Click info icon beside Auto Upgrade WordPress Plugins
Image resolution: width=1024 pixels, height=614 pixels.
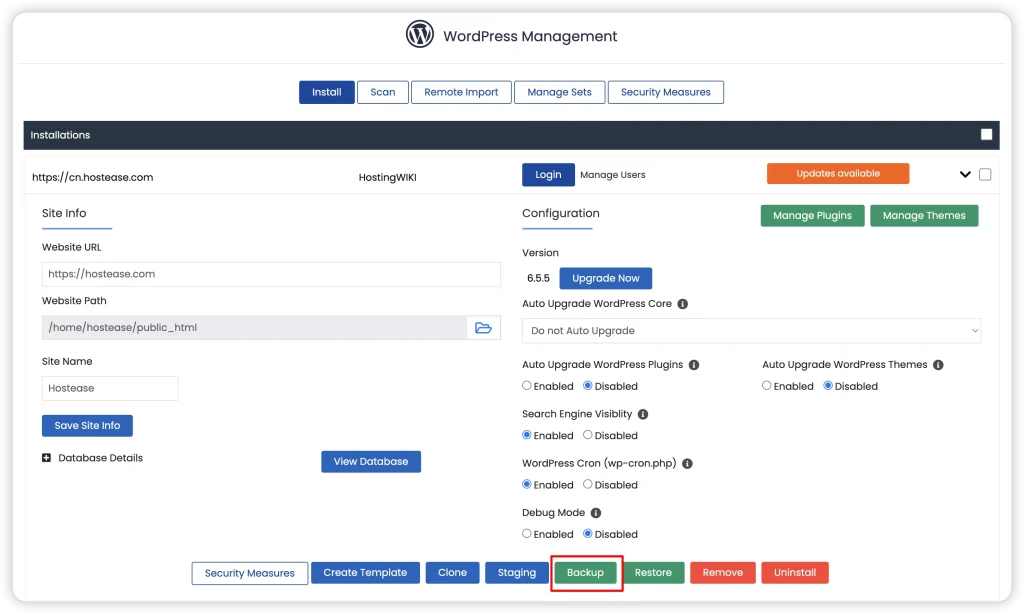click(x=693, y=365)
